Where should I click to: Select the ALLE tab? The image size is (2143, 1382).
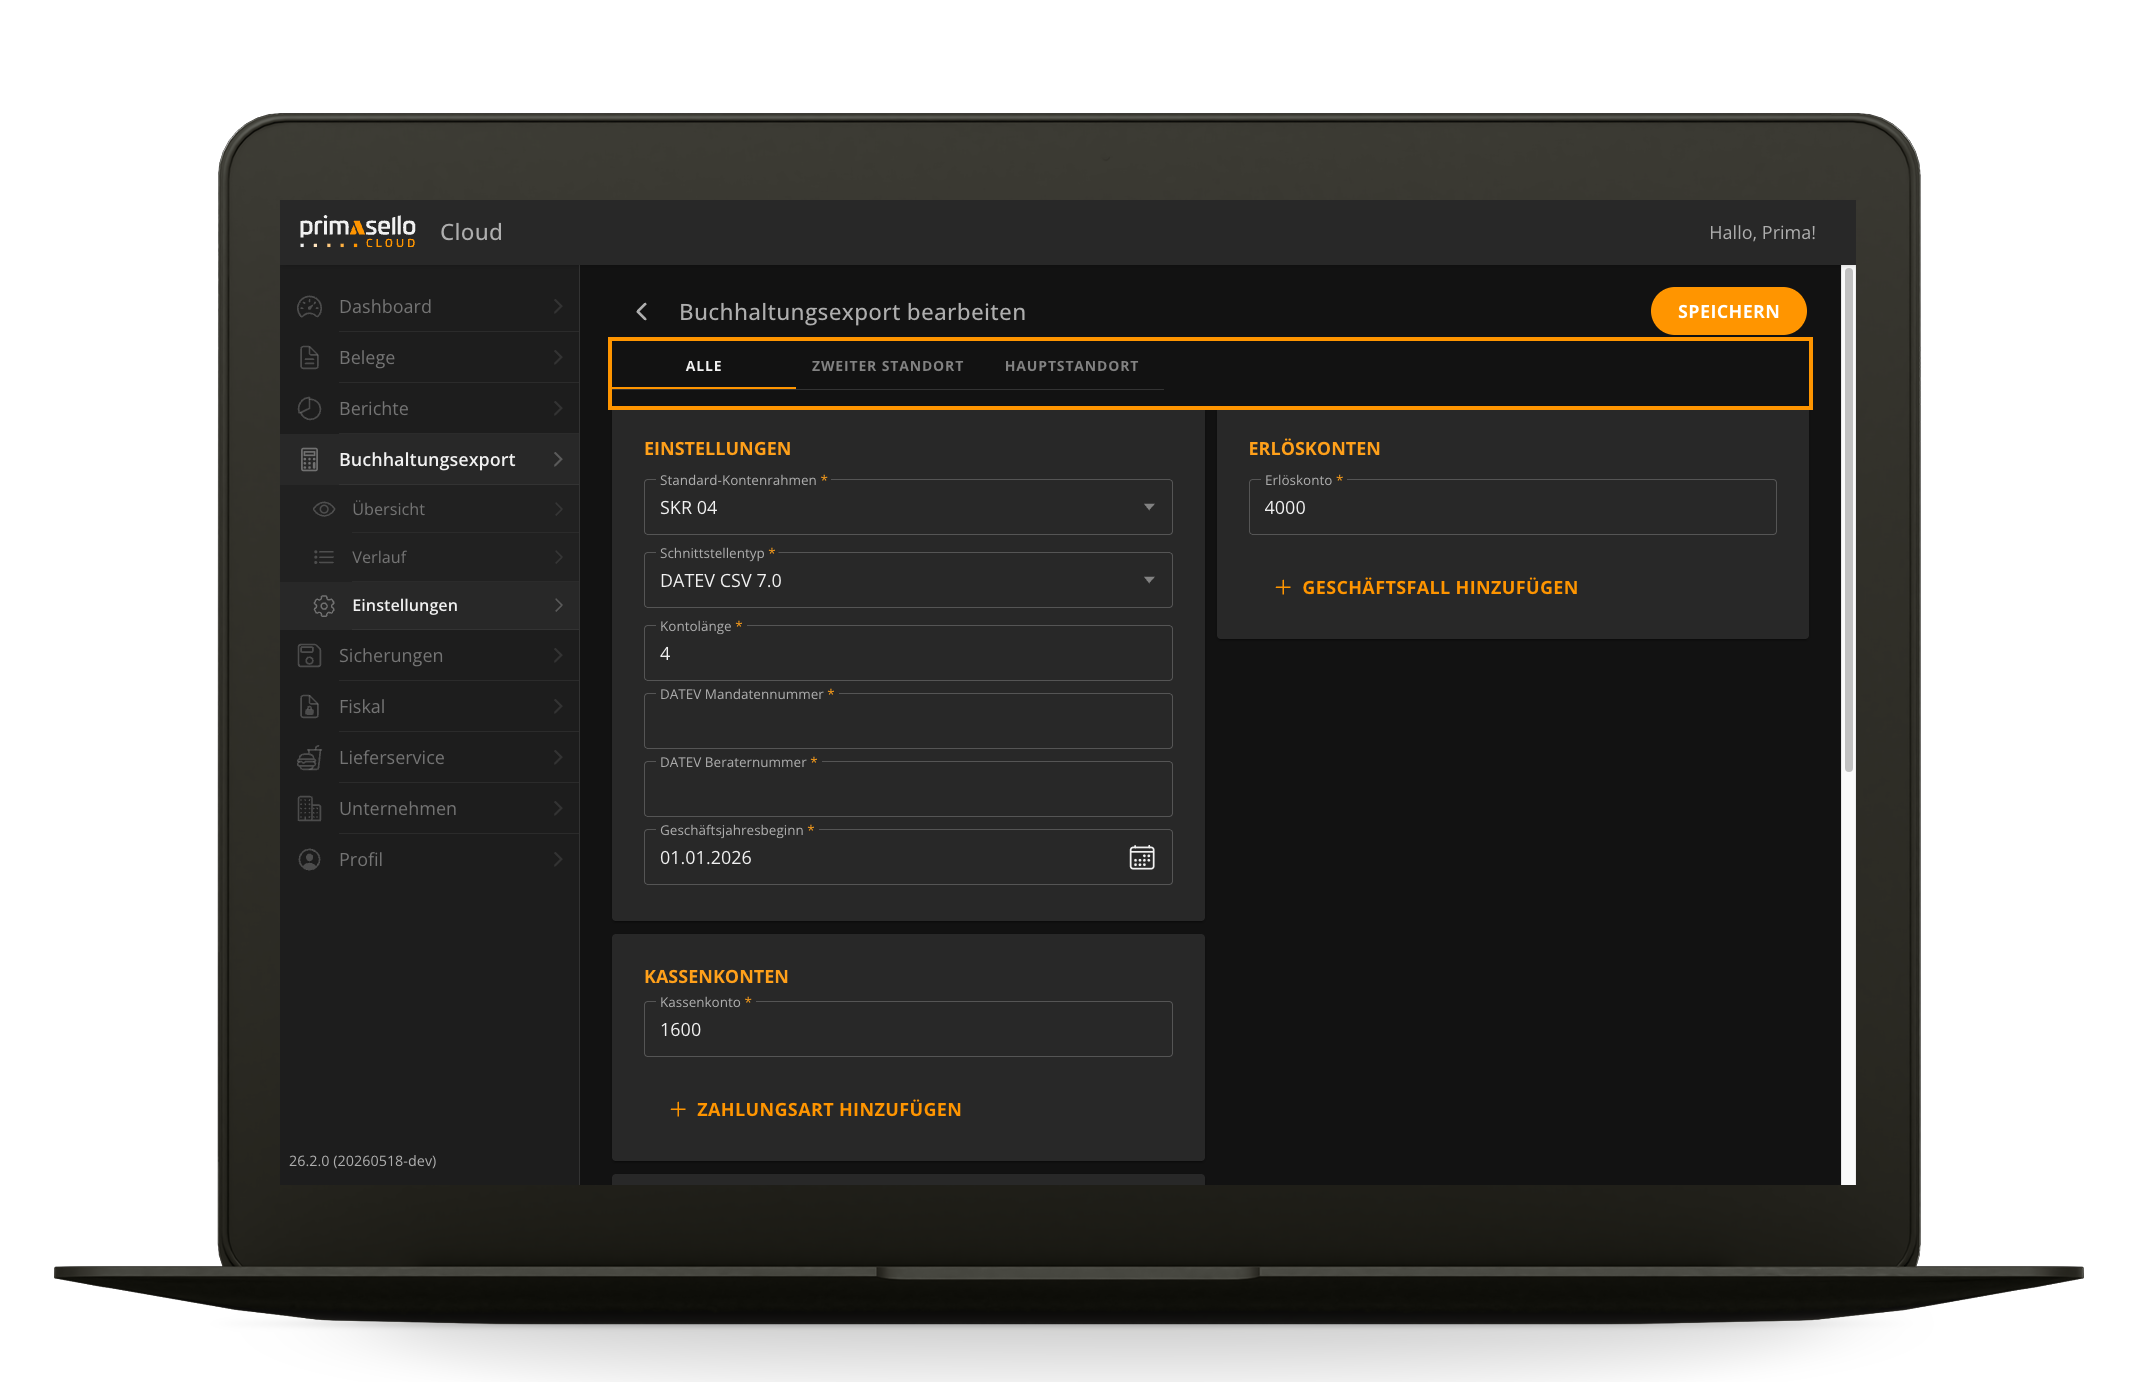(704, 366)
